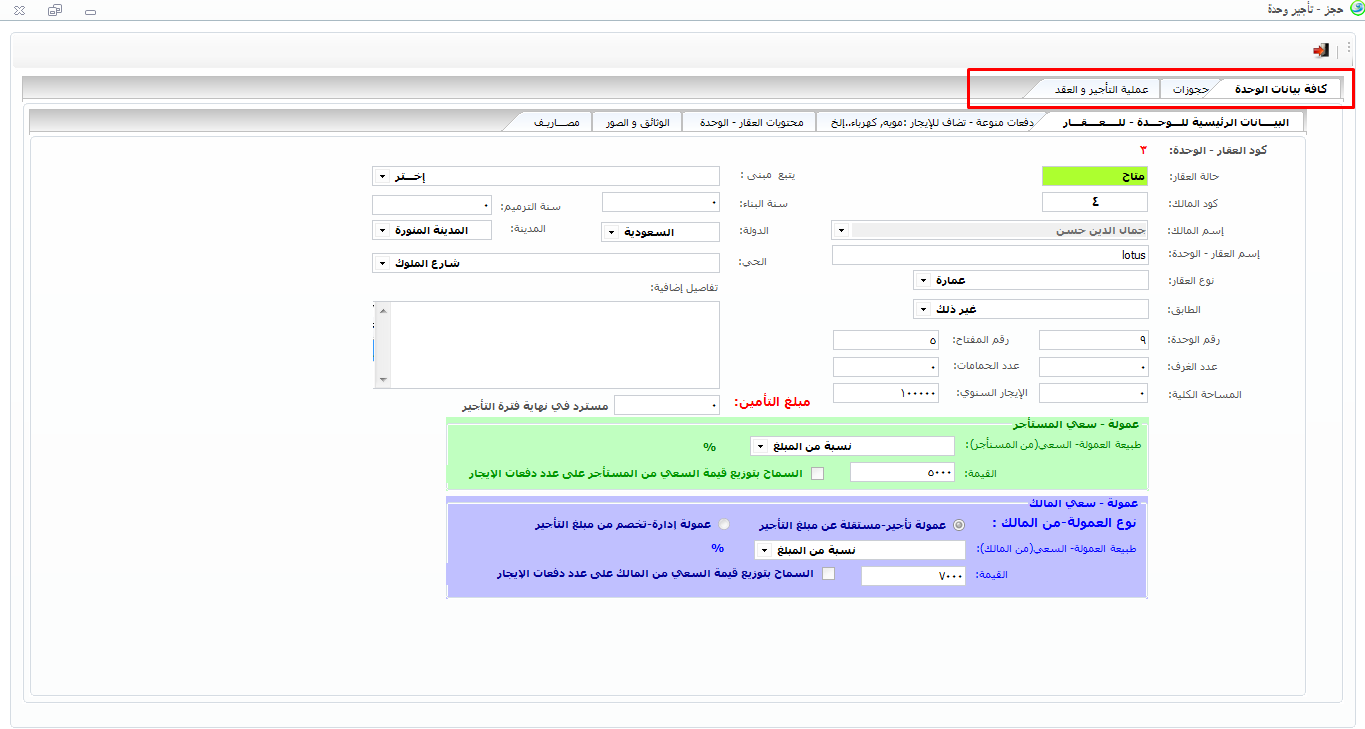The width and height of the screenshot is (1365, 729).
Task: Enable distributing owner commission over rent payments
Action: tap(828, 574)
